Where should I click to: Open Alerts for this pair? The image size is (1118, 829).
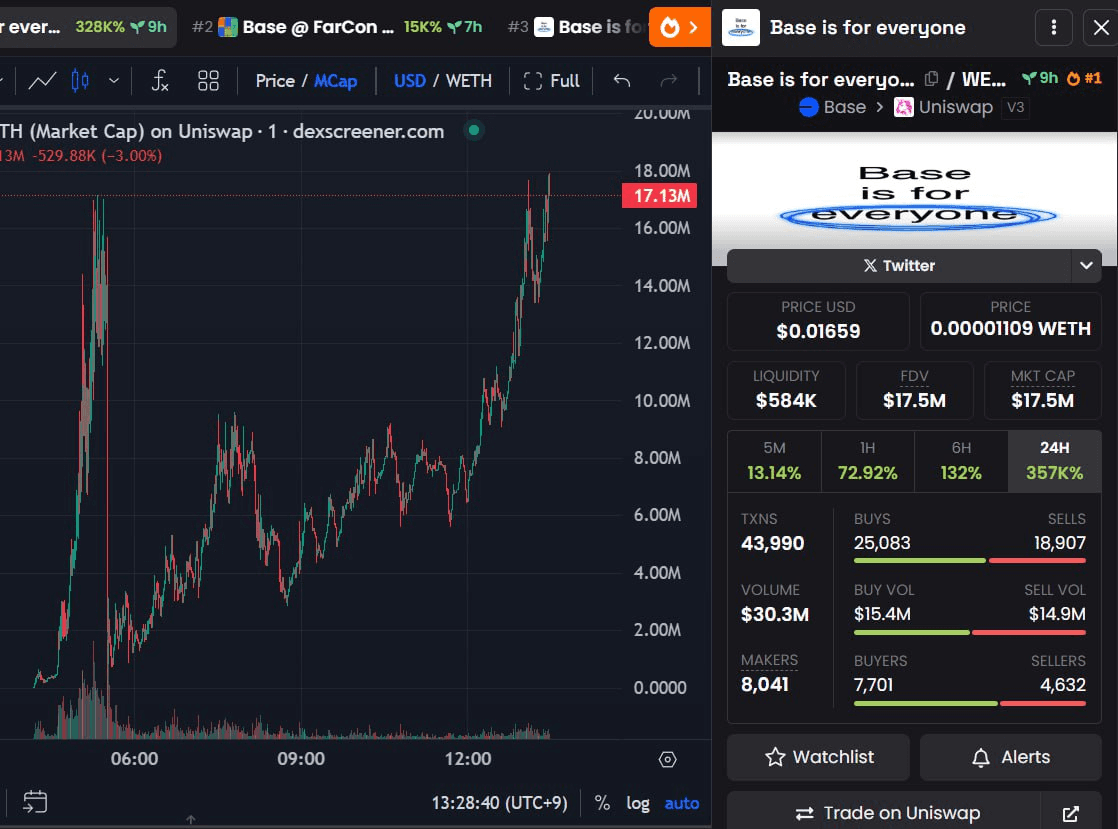[x=1011, y=757]
